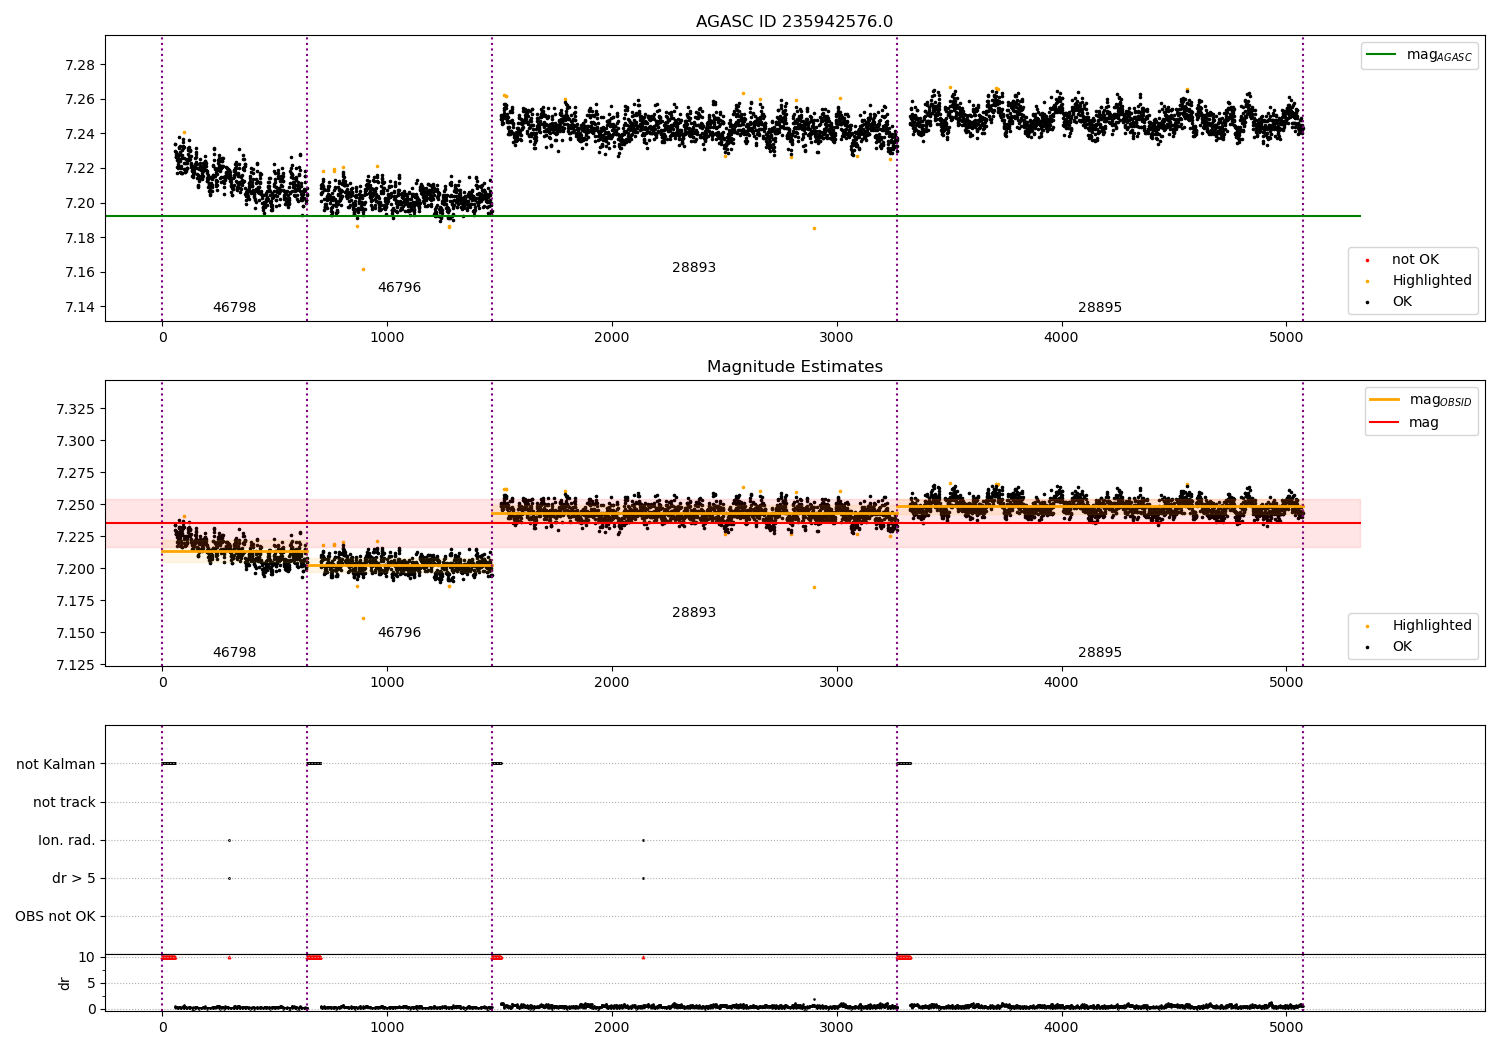
Task: Click the 7.28 y-axis tick label
Action: (80, 65)
